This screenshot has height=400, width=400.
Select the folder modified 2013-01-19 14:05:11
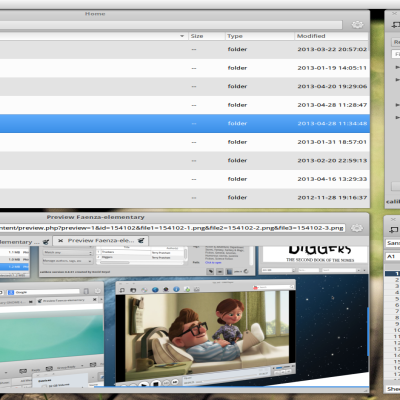(x=184, y=68)
